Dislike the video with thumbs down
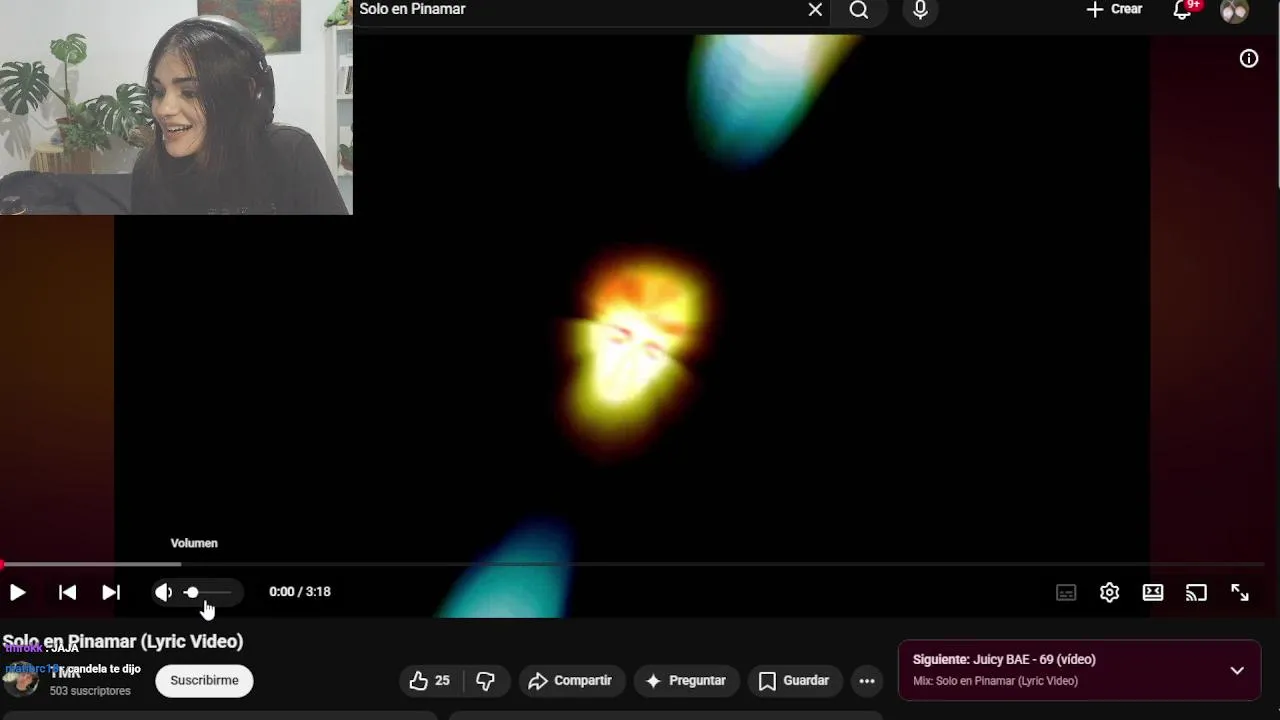 click(486, 681)
